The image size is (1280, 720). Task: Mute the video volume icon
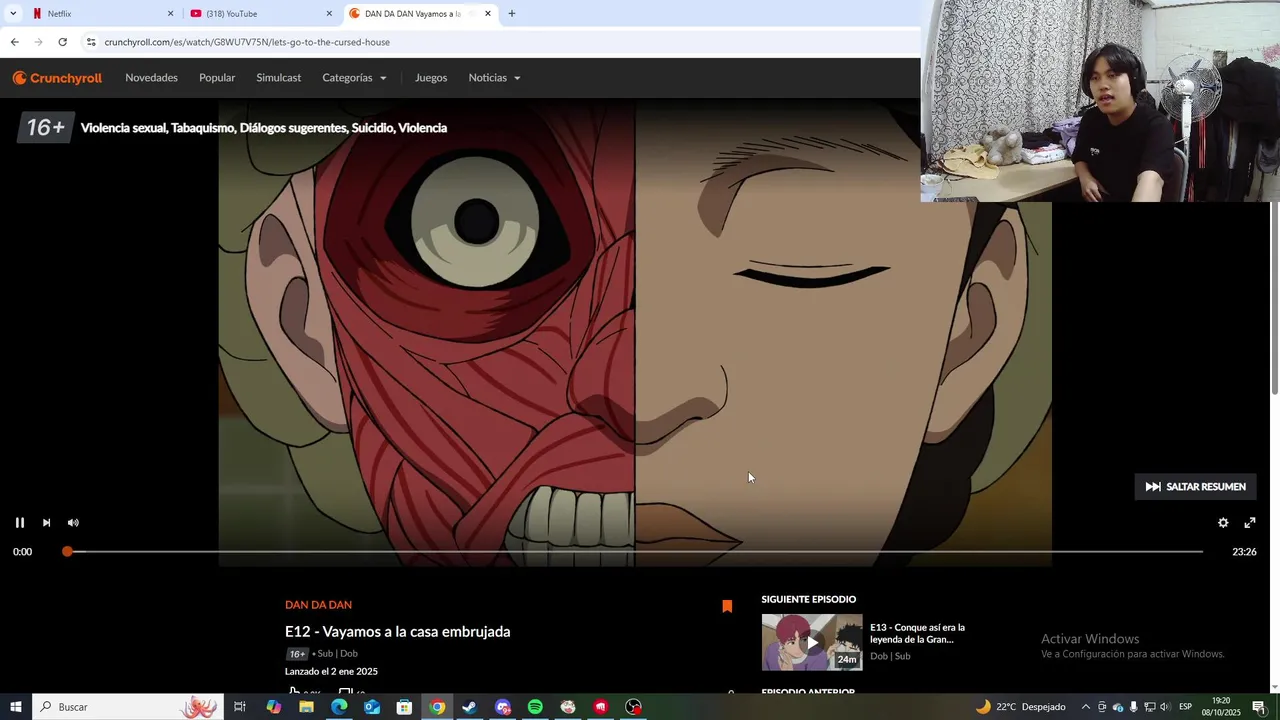[73, 523]
